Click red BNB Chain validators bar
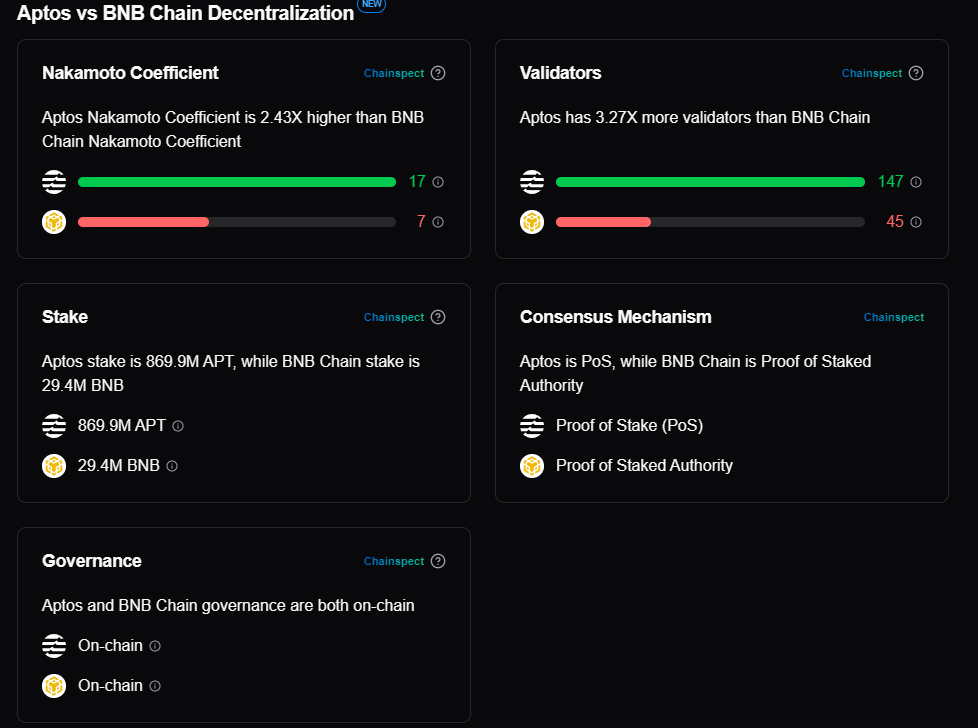The width and height of the screenshot is (978, 728). [603, 222]
